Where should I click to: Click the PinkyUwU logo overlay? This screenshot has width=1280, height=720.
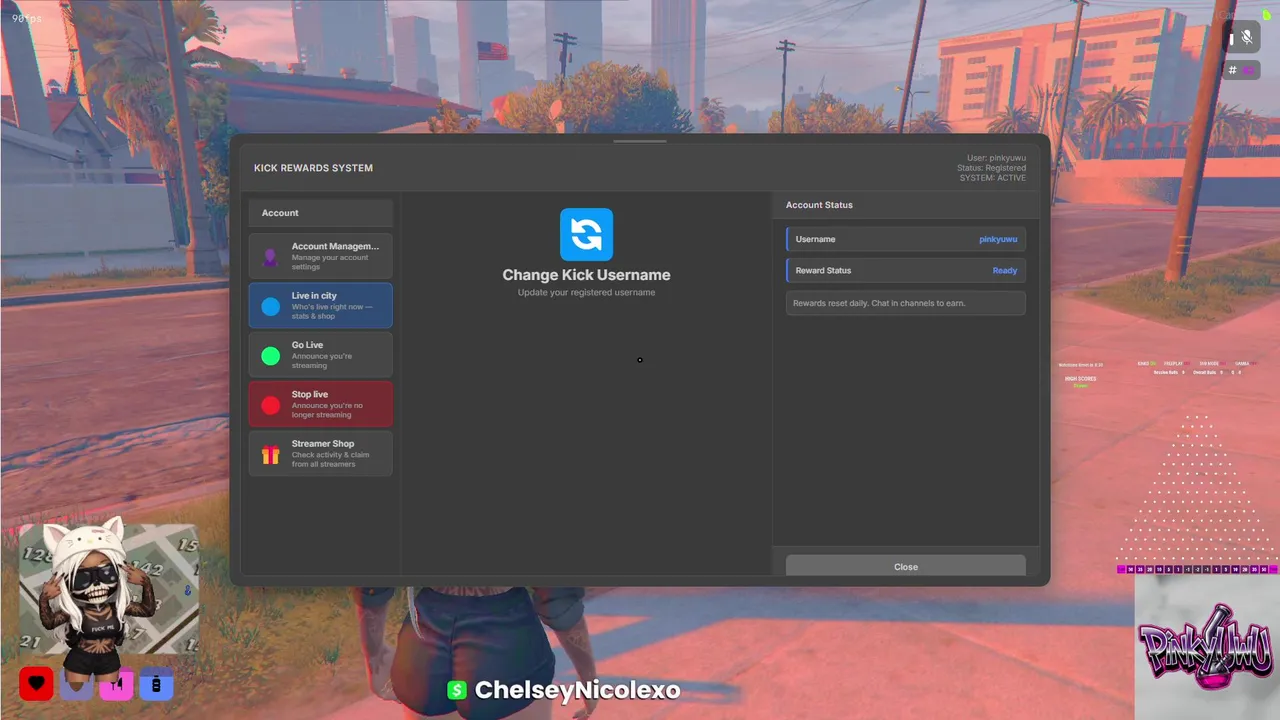1206,647
